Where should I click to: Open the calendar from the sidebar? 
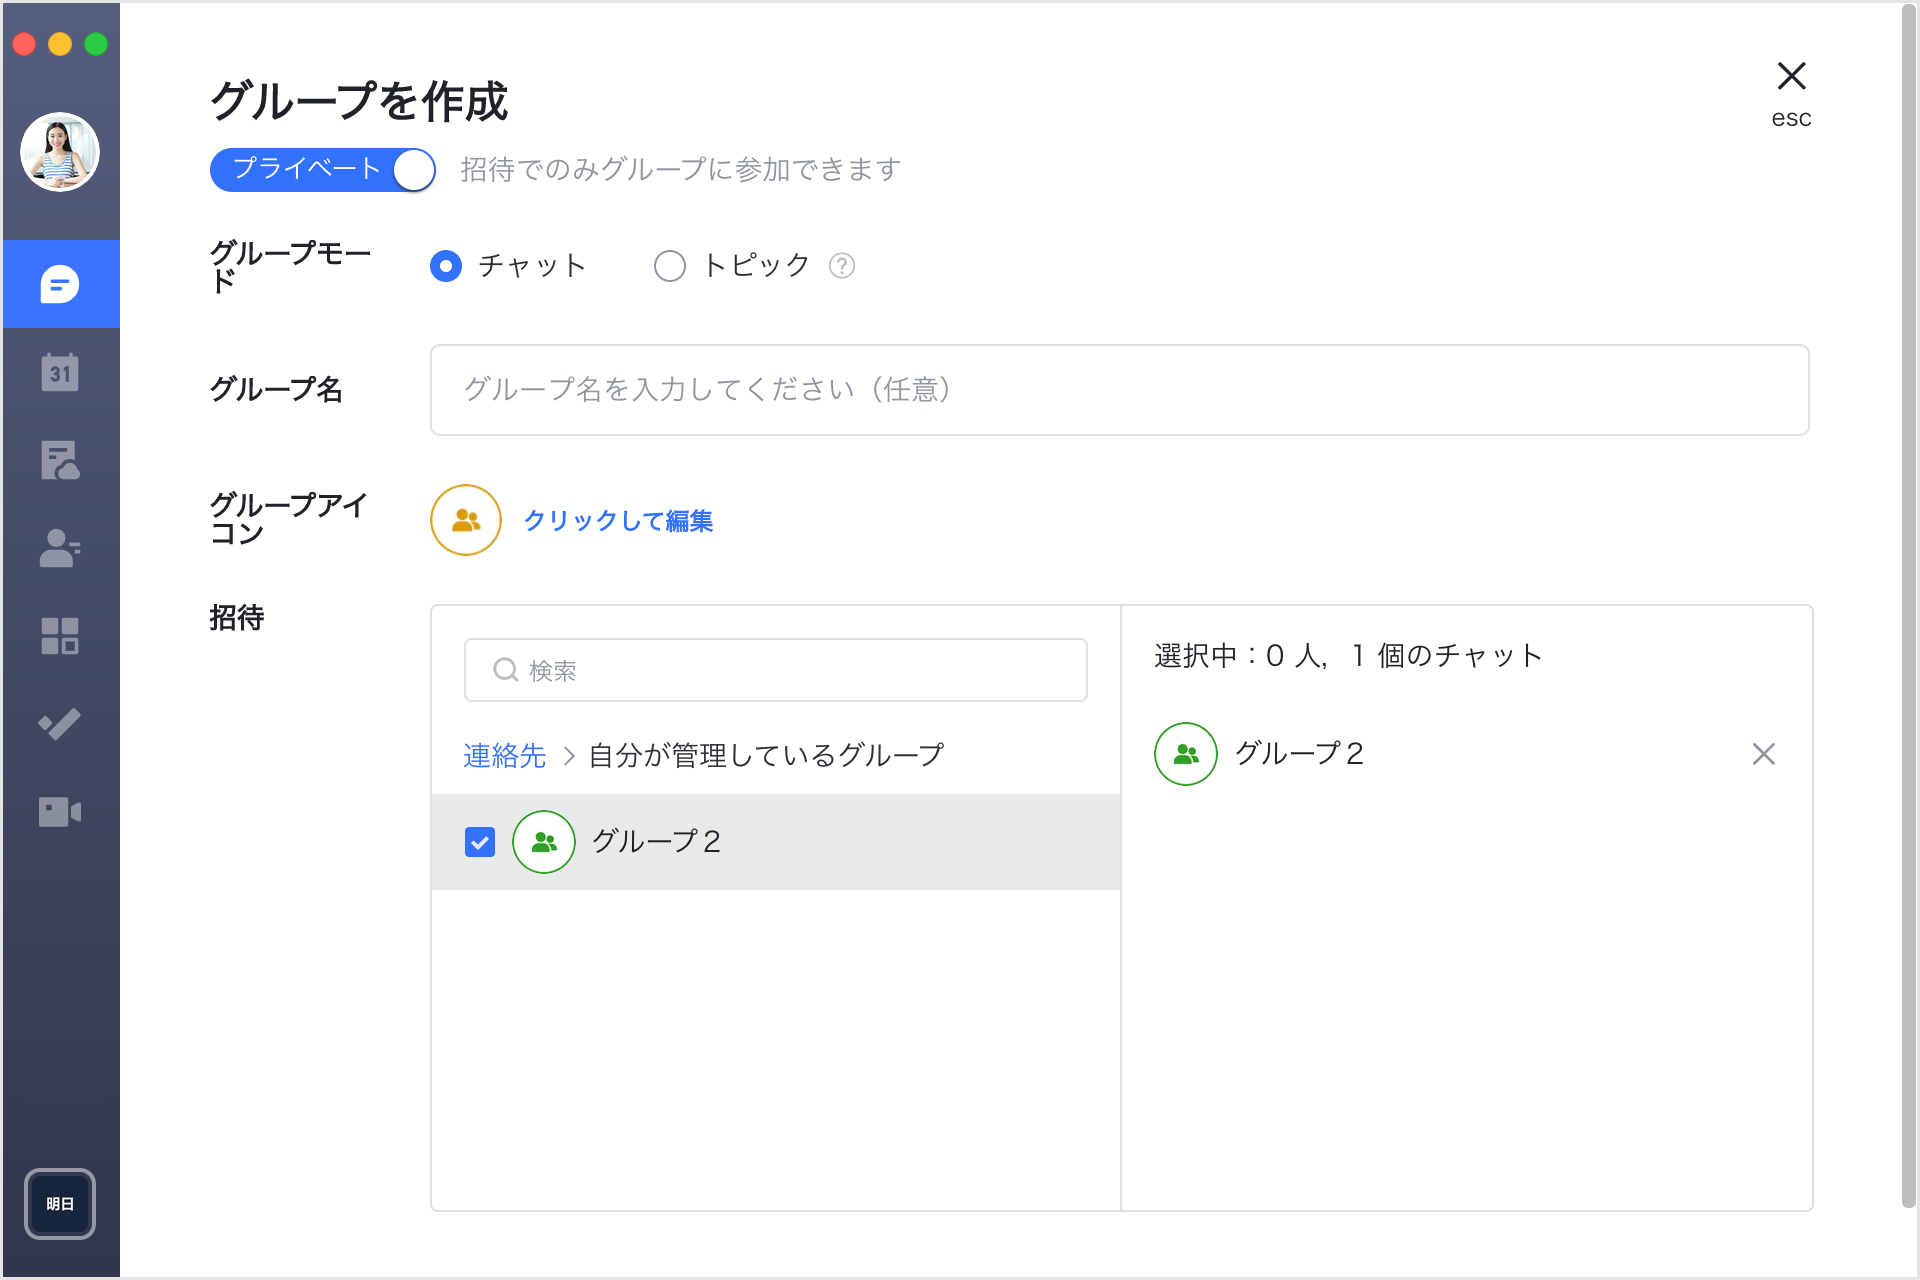click(60, 372)
